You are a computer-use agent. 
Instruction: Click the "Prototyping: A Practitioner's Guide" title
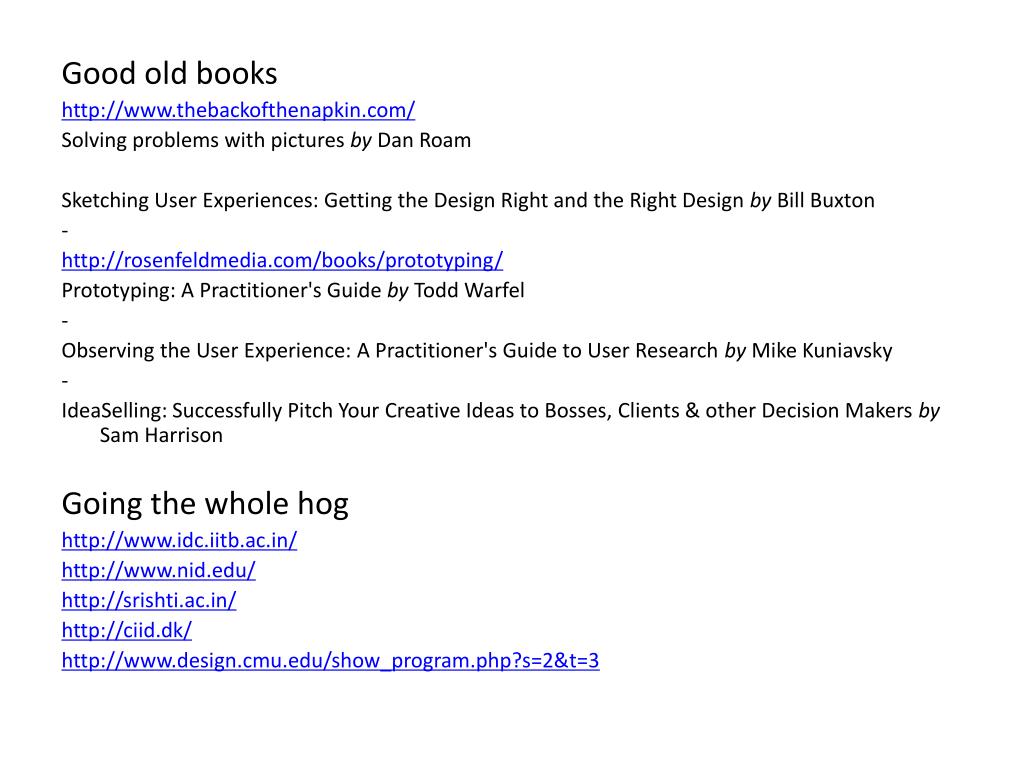(x=221, y=291)
